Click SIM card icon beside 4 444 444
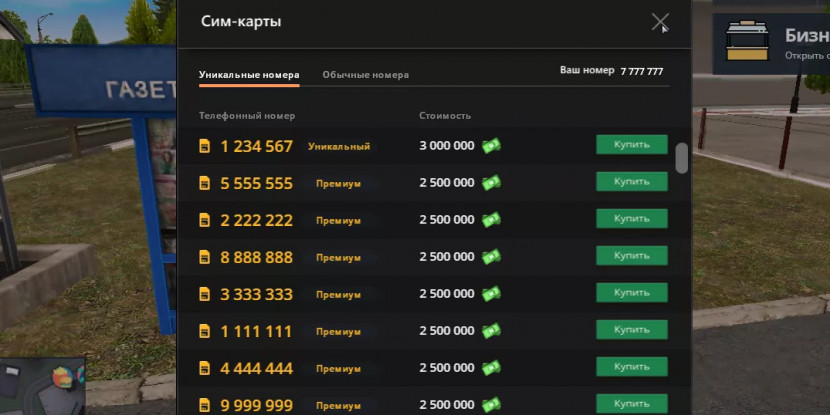 [x=205, y=368]
